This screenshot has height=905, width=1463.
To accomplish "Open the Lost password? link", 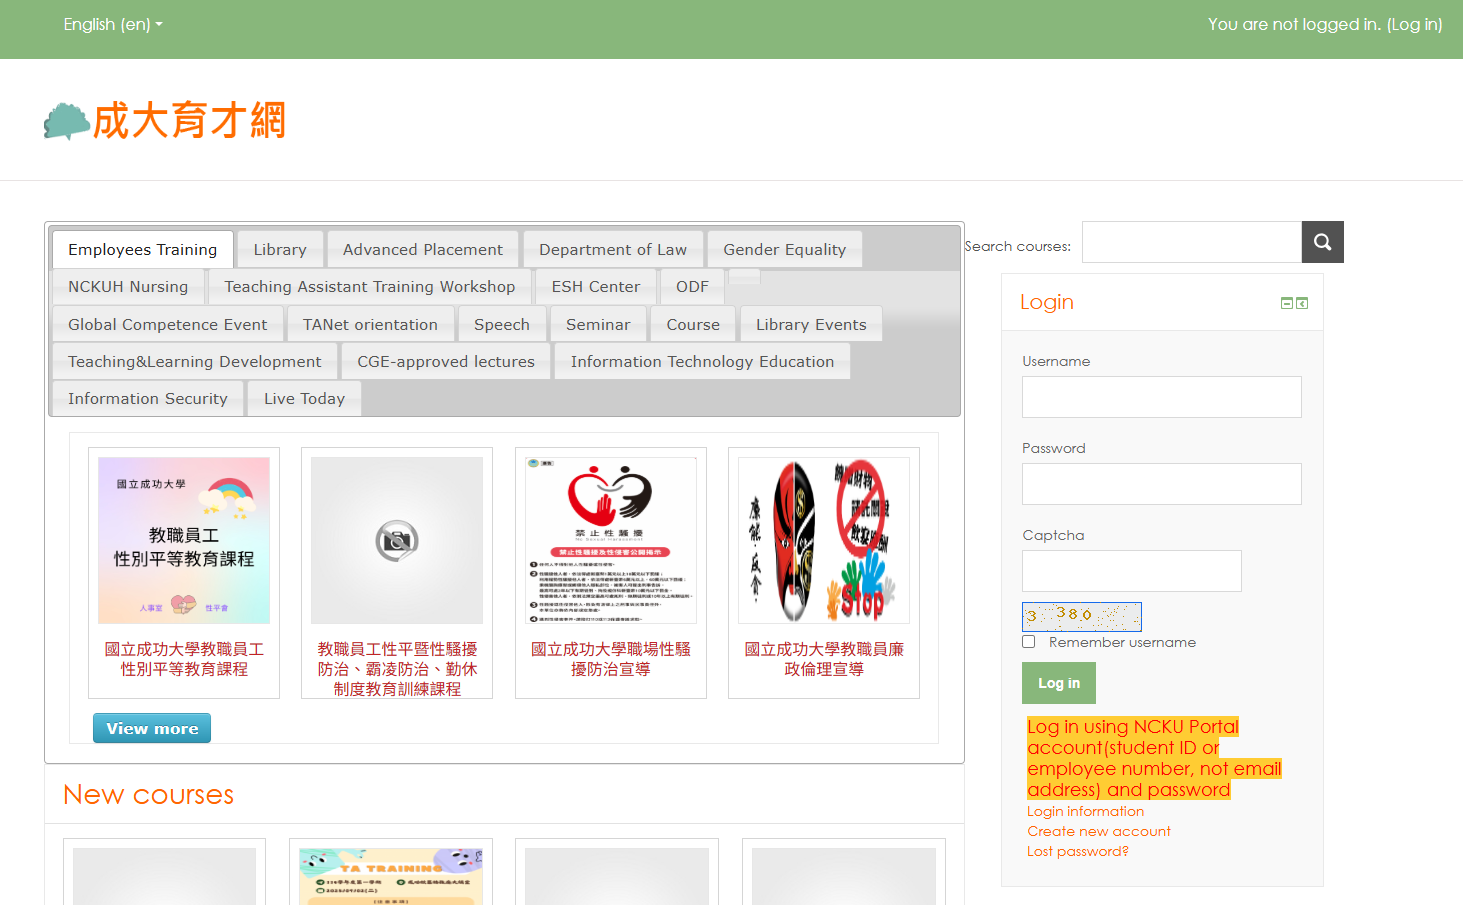I will coord(1077,851).
